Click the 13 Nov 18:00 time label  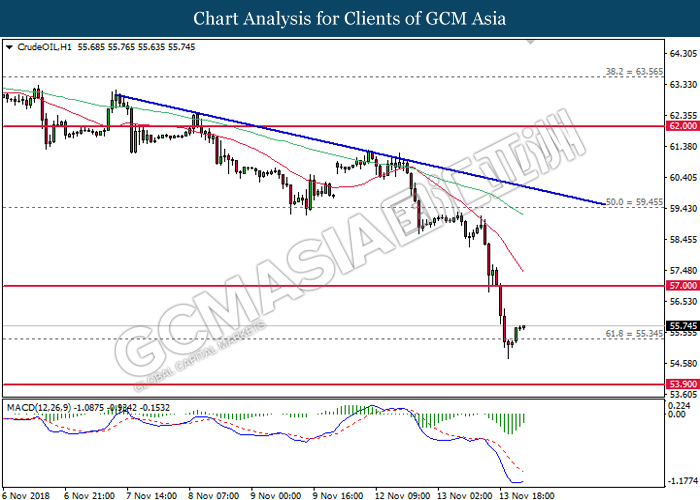(x=526, y=495)
